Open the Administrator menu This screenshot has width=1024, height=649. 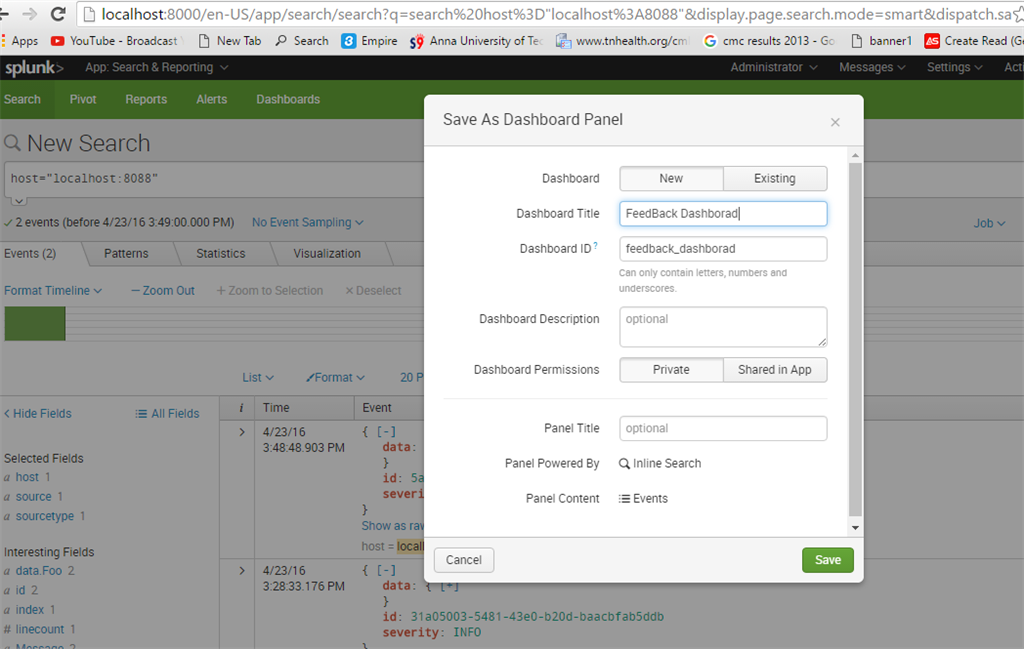click(x=773, y=67)
